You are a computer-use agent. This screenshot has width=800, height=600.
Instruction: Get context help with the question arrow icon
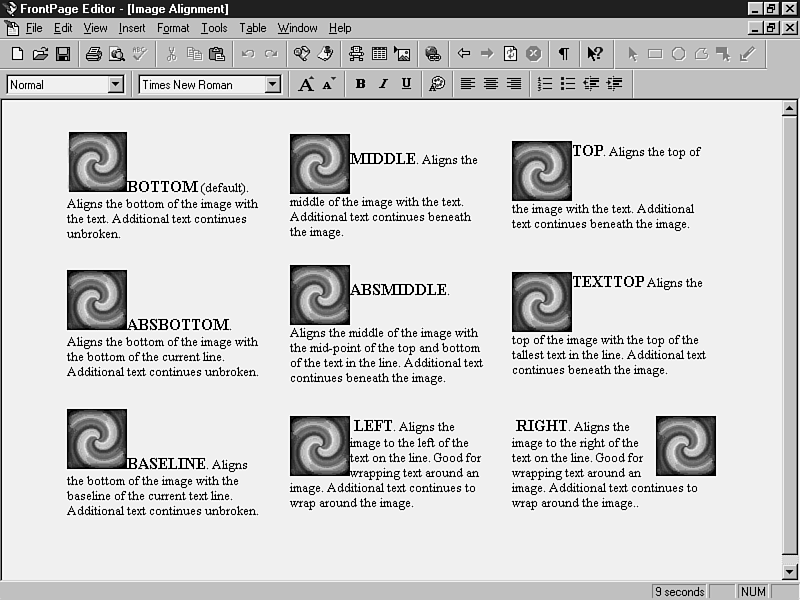point(595,54)
